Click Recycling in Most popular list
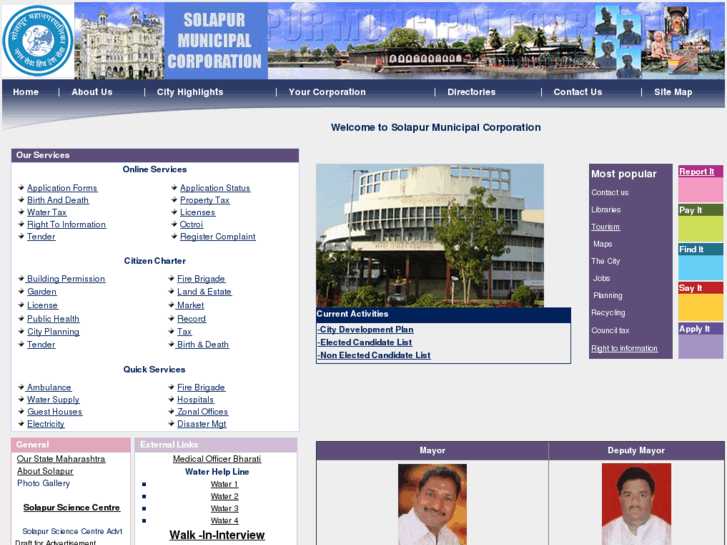 [608, 313]
